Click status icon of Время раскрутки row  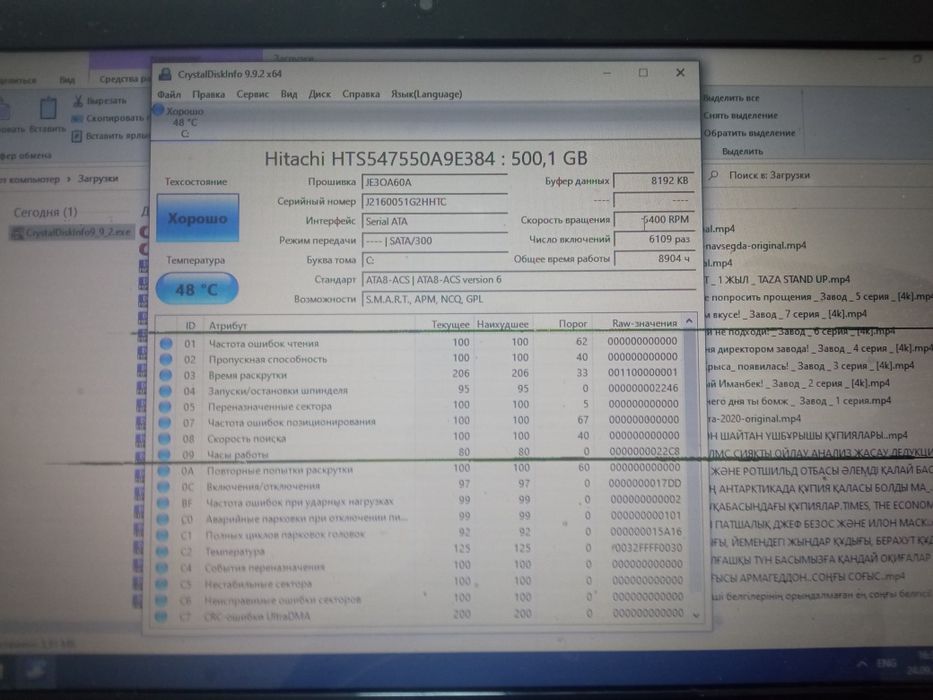click(x=166, y=375)
